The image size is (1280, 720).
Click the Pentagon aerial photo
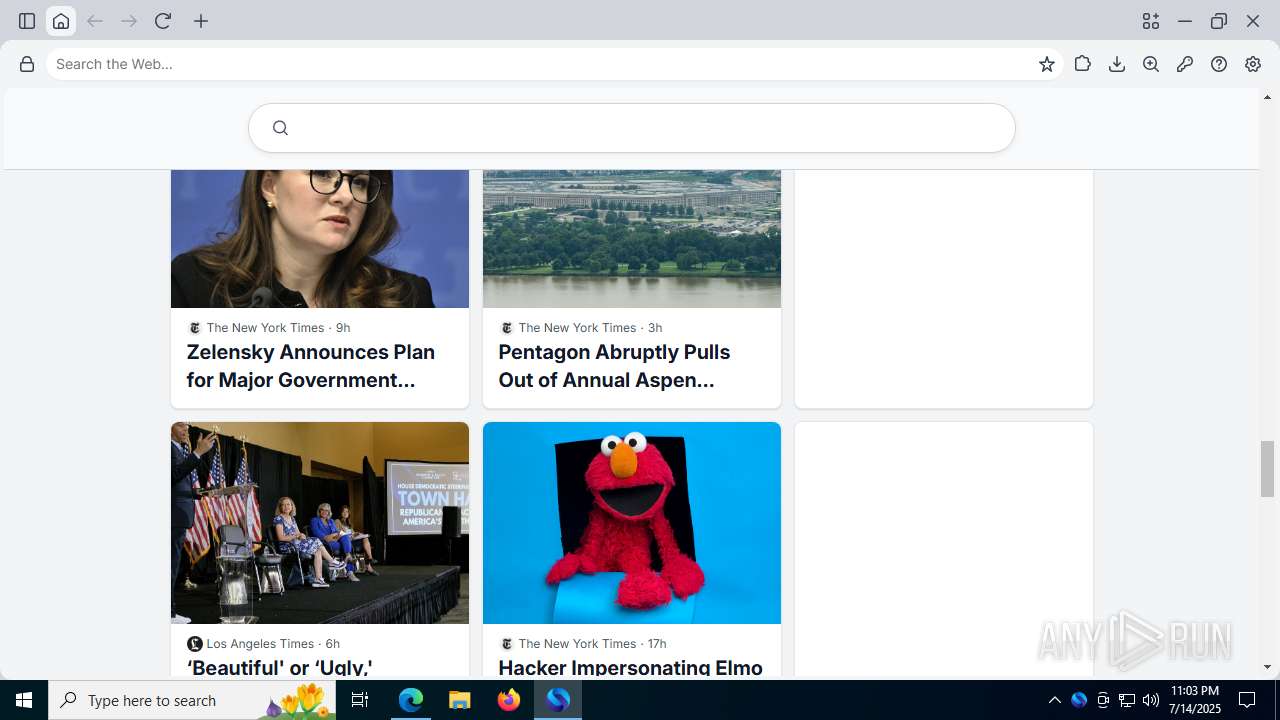(632, 239)
